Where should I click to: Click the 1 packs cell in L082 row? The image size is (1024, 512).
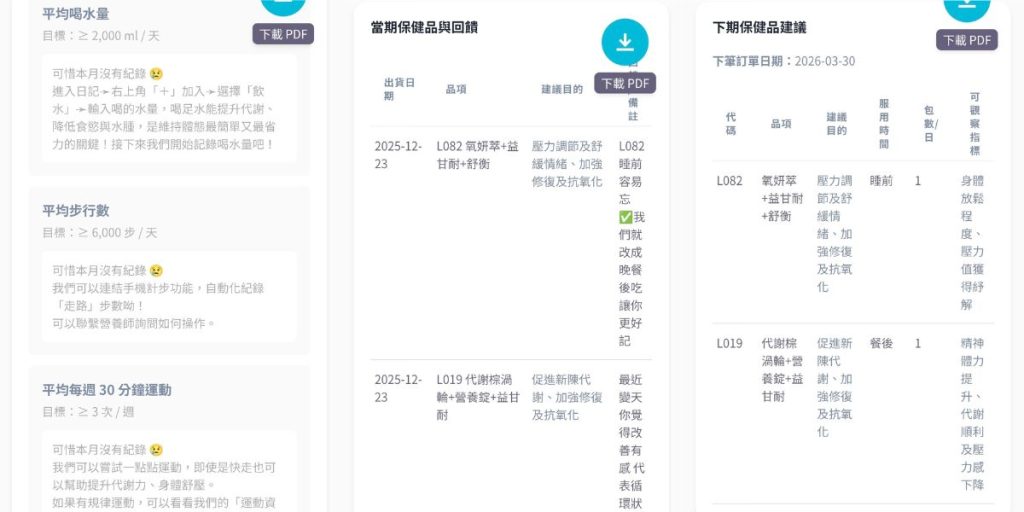[918, 181]
